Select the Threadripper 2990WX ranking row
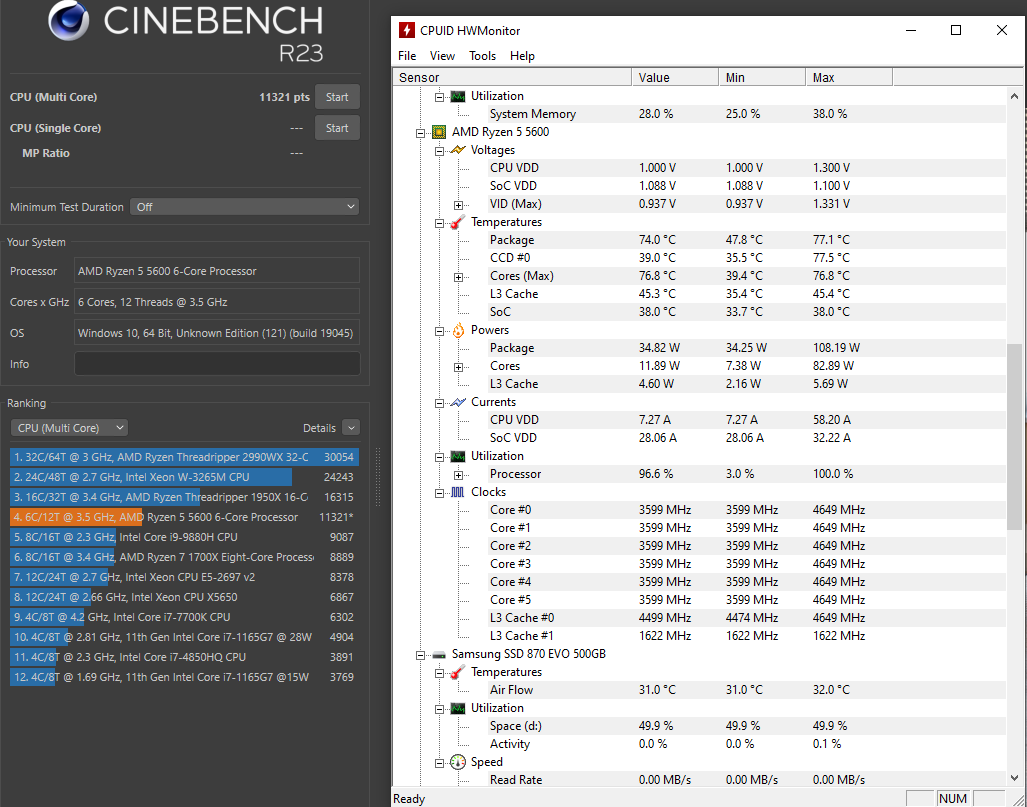 (184, 457)
